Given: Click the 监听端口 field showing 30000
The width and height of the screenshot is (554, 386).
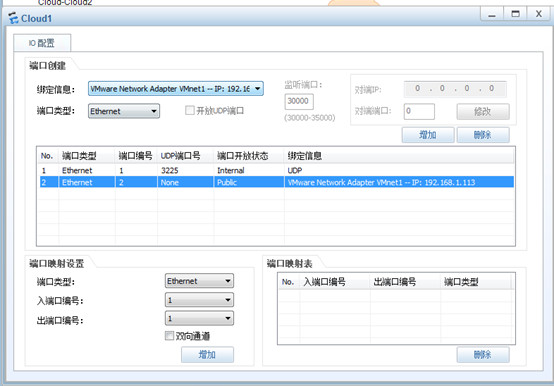Looking at the screenshot, I should pos(299,101).
